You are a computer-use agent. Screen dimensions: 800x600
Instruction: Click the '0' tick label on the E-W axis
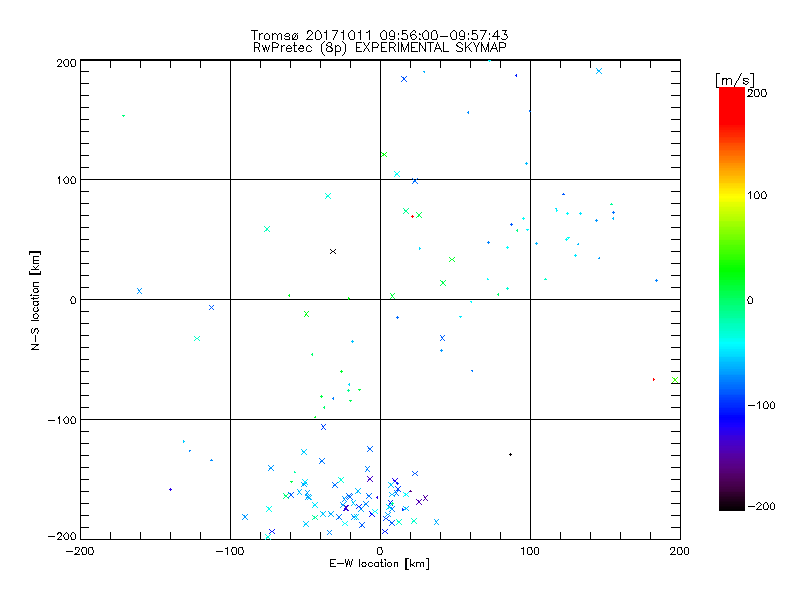380,552
